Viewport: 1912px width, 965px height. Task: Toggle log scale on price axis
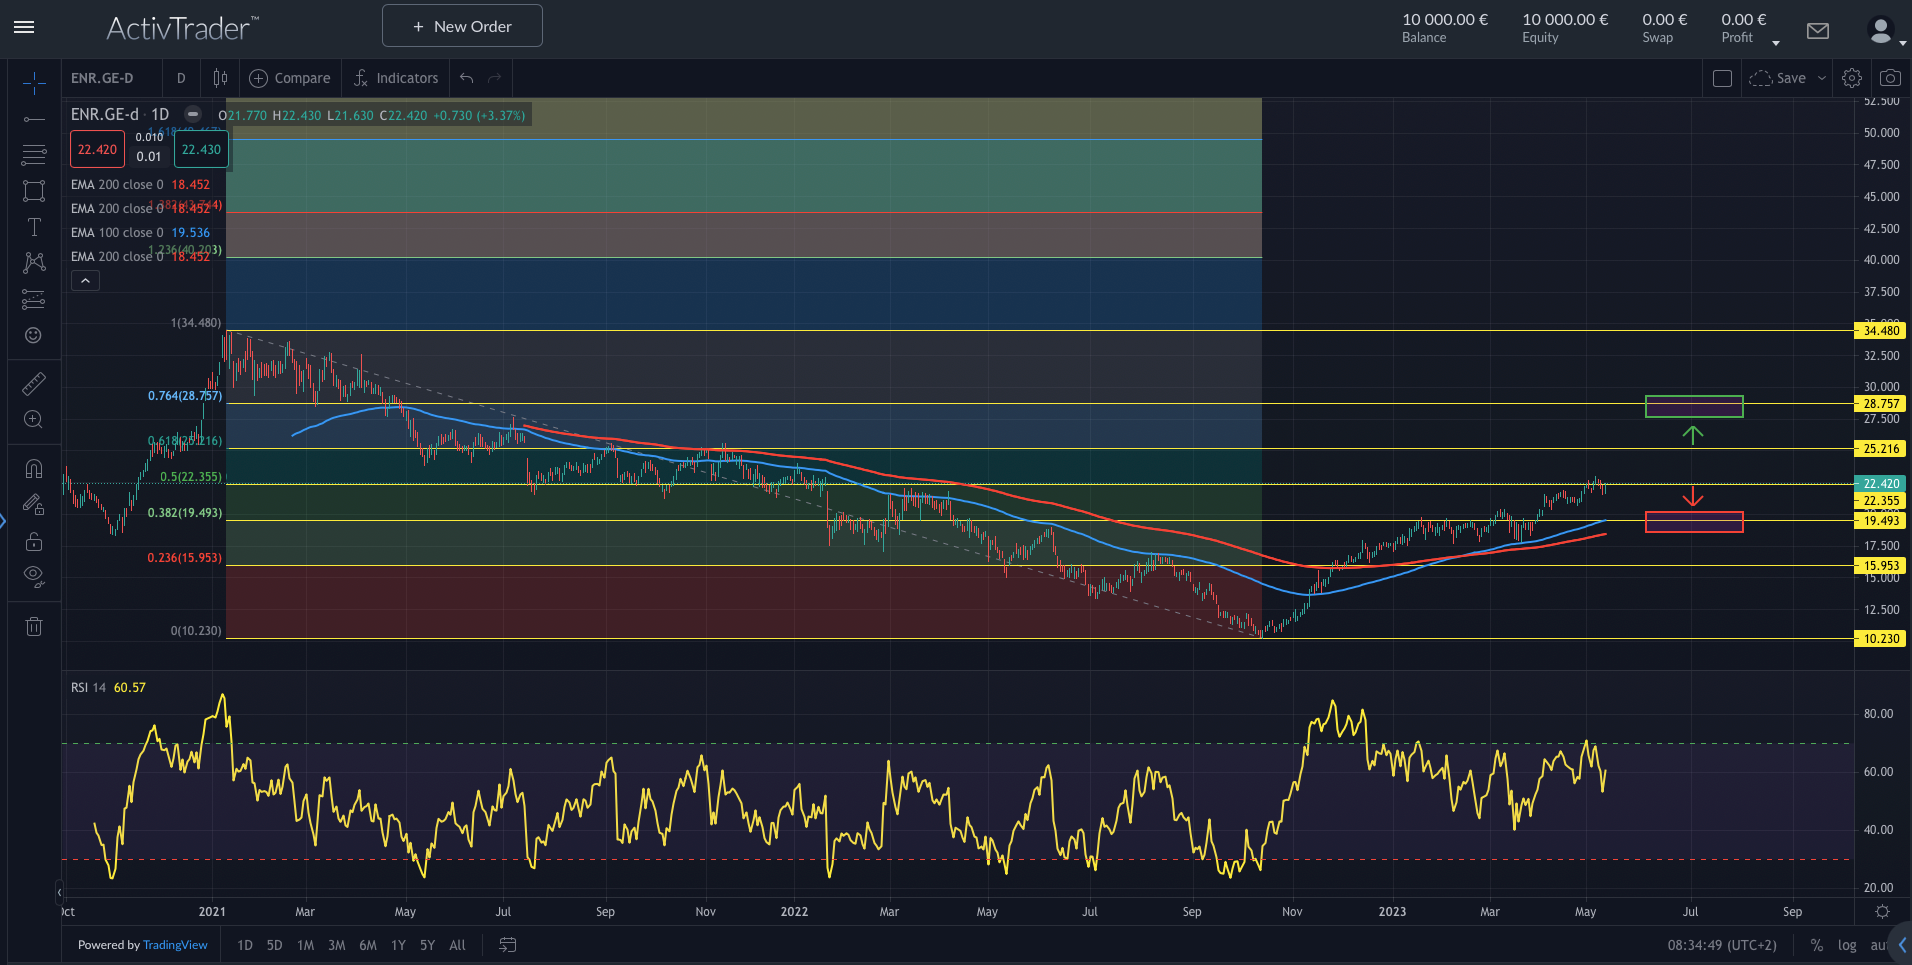[x=1847, y=945]
